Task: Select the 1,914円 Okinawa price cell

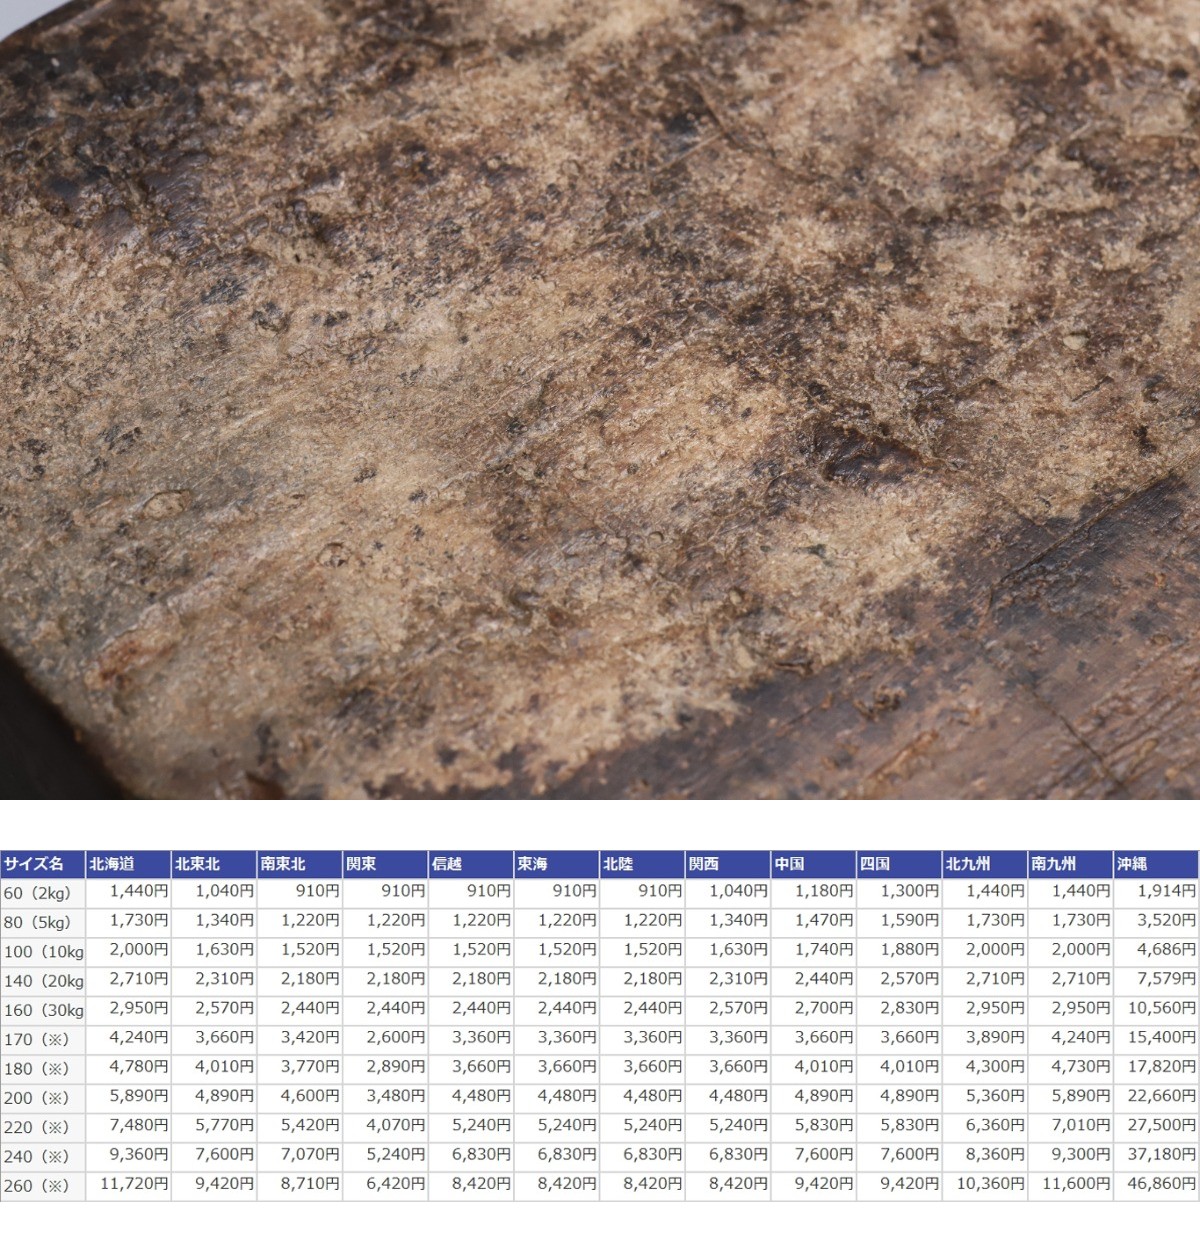Action: click(x=1156, y=891)
